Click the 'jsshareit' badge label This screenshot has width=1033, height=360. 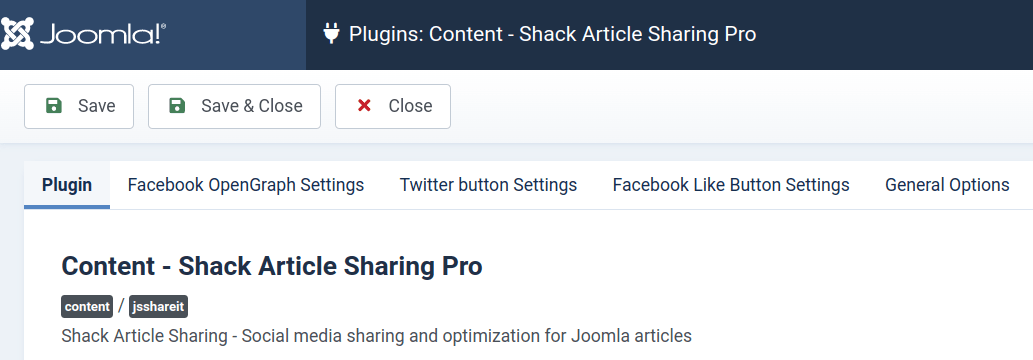tap(159, 307)
